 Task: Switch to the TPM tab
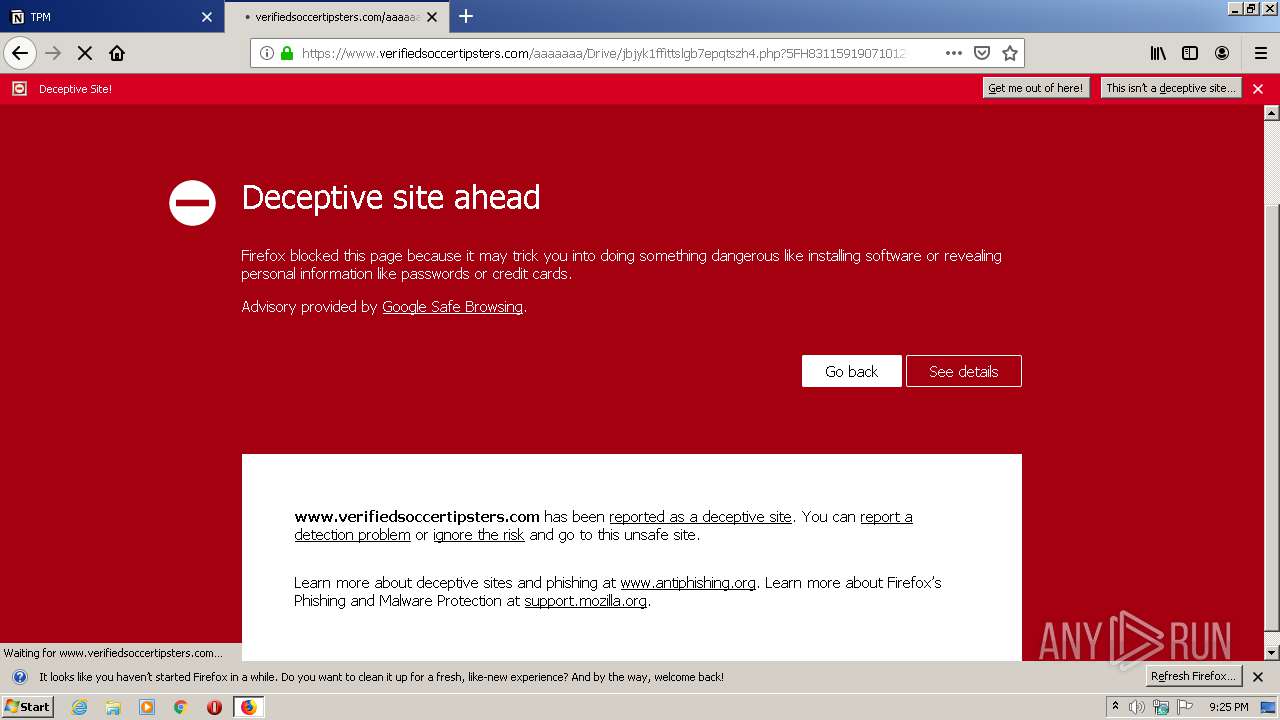110,17
